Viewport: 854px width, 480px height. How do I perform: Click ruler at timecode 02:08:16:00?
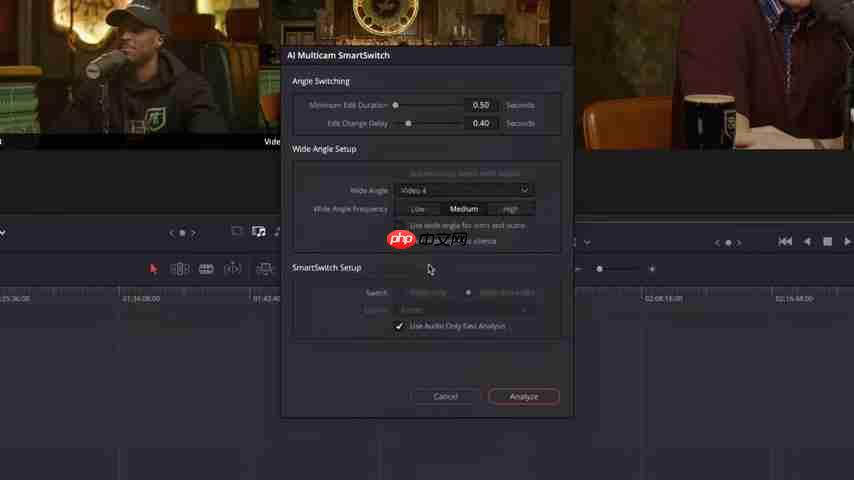(x=663, y=299)
